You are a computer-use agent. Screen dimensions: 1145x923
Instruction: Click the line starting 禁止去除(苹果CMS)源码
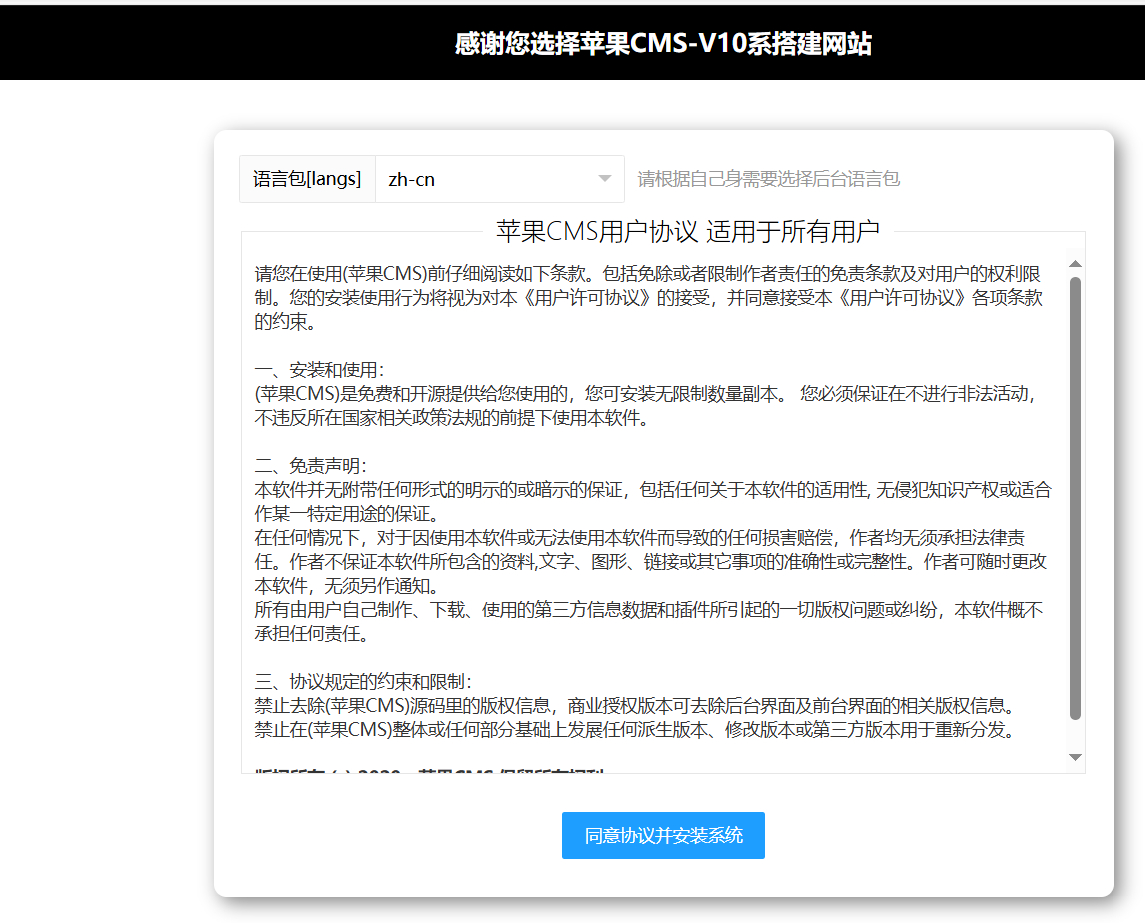pyautogui.click(x=635, y=706)
